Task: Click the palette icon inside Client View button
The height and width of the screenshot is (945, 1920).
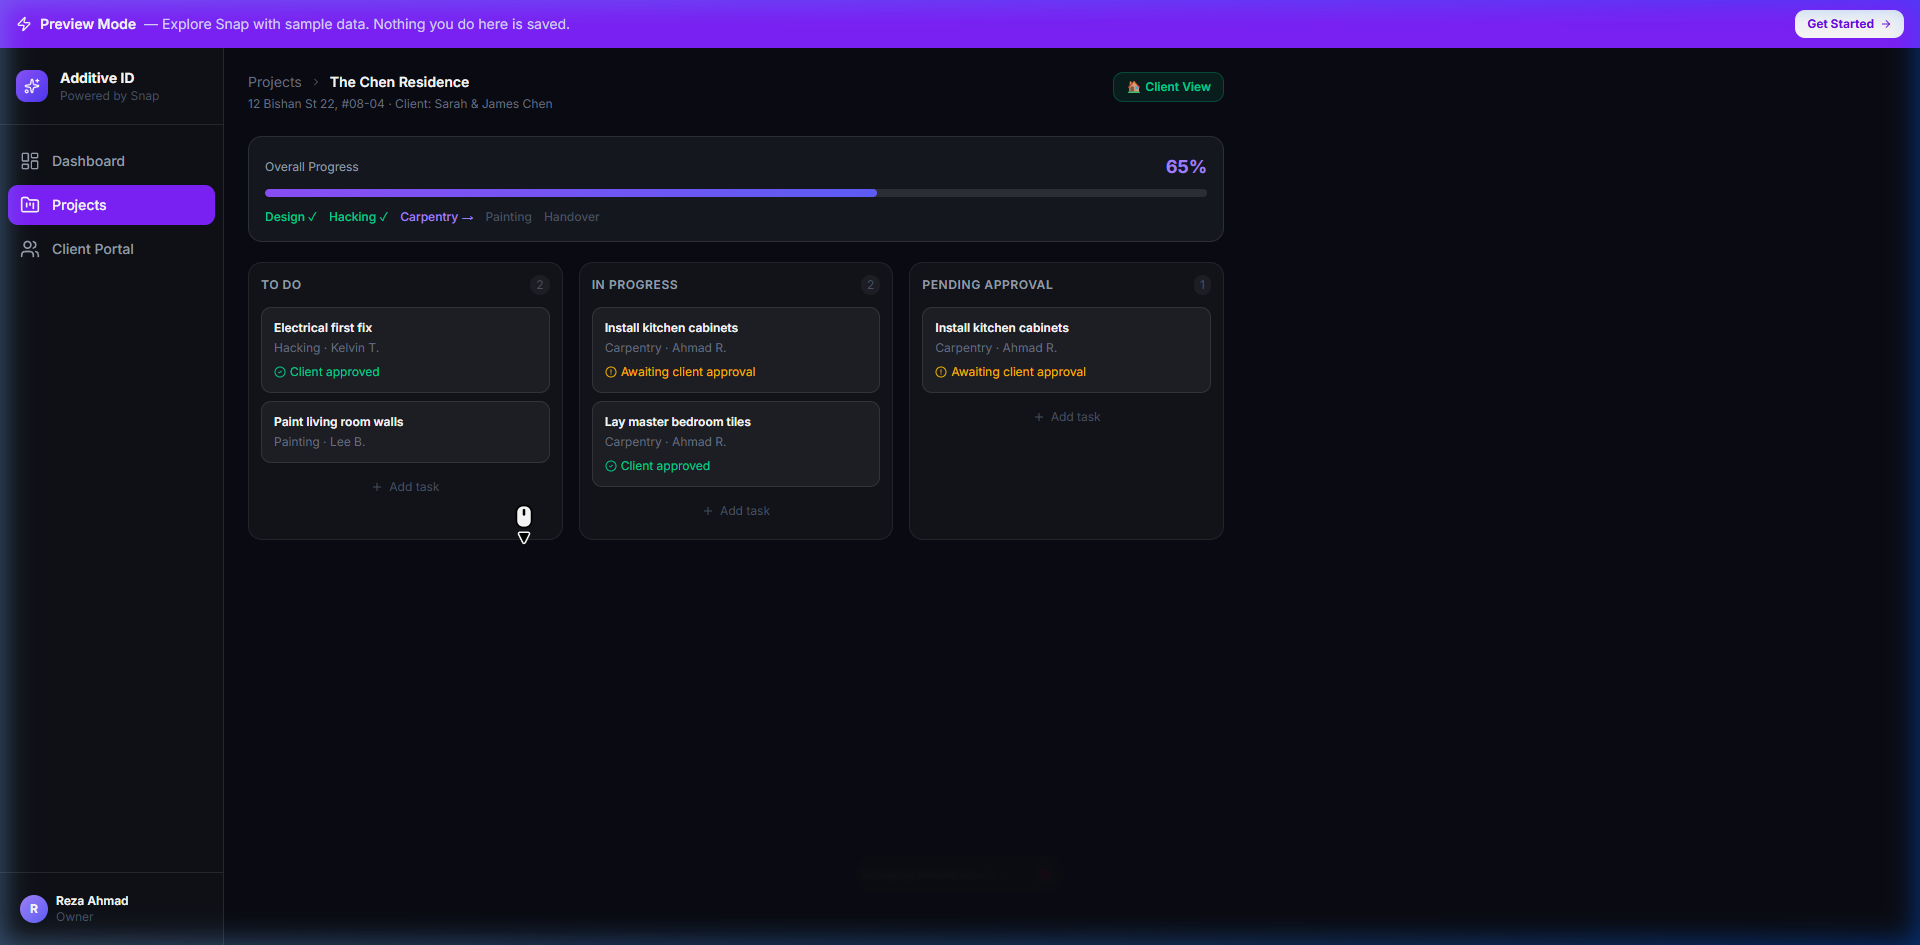Action: click(x=1135, y=86)
